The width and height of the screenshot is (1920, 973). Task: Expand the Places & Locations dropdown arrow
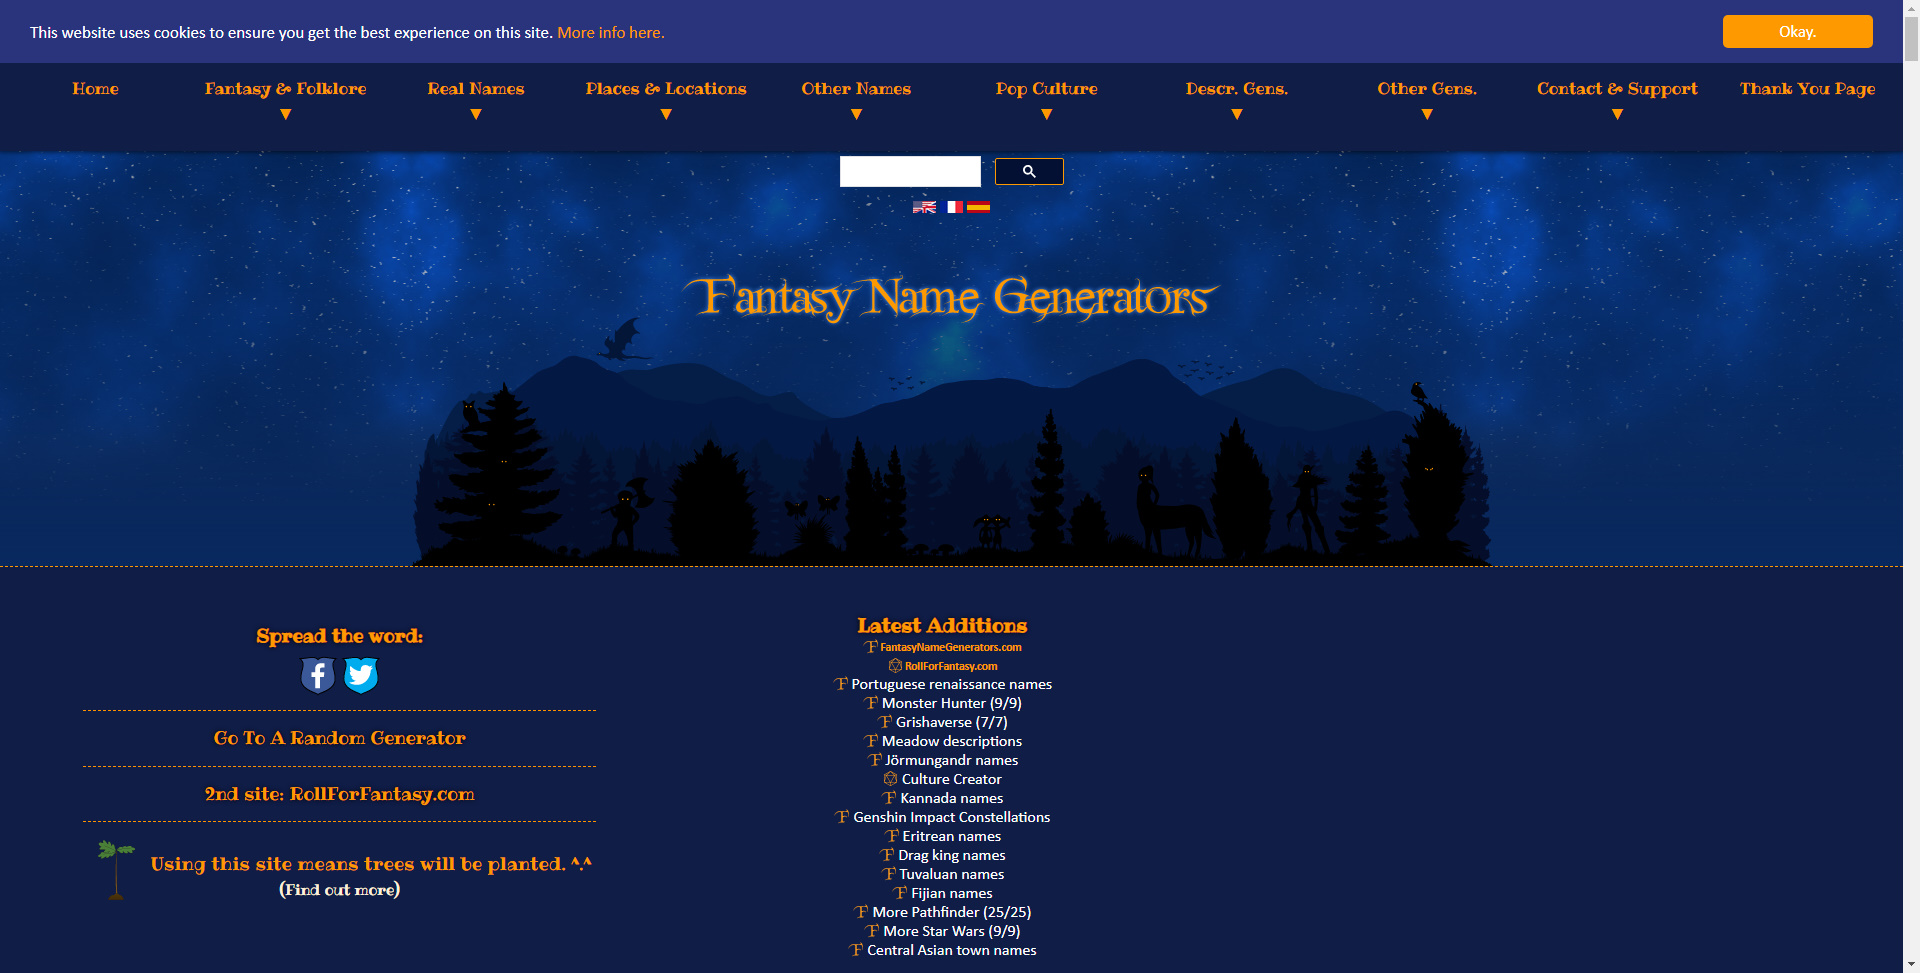(x=666, y=115)
